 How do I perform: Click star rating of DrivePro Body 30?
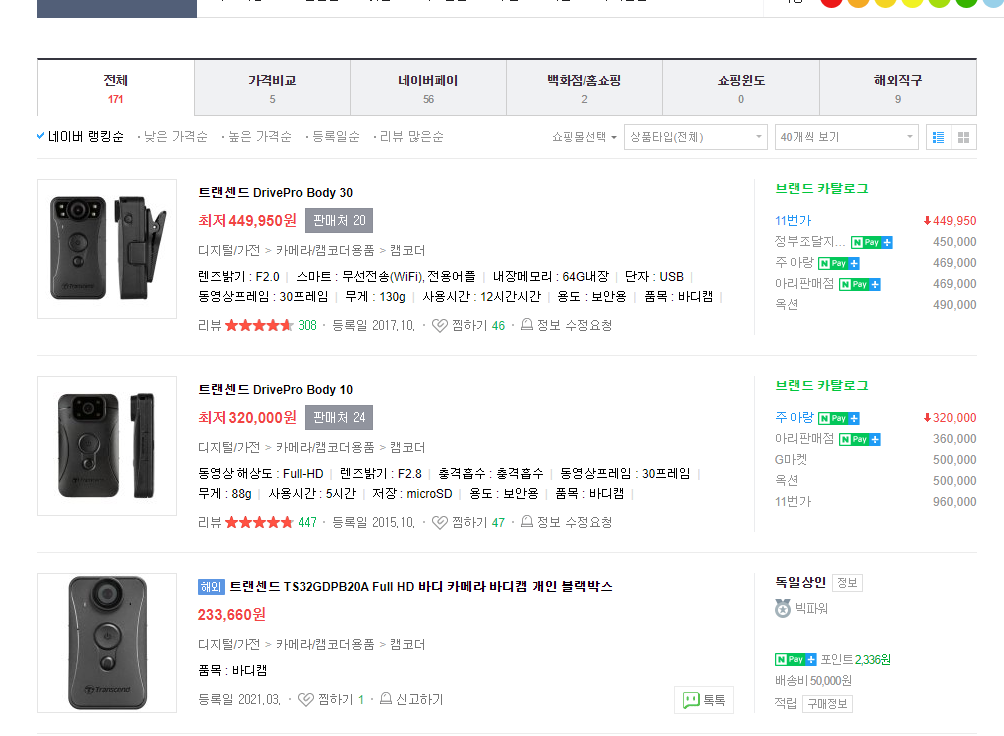point(259,325)
